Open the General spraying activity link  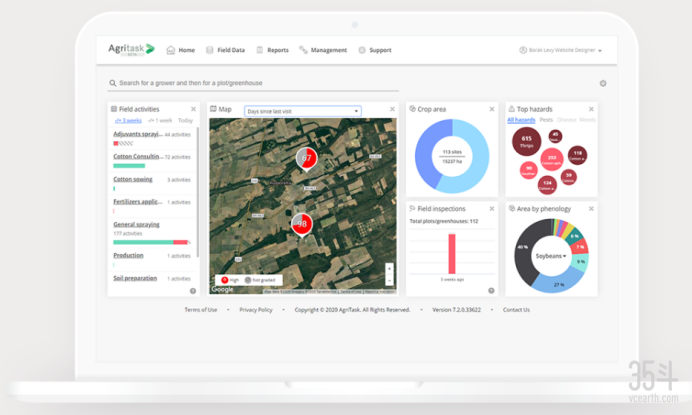(x=136, y=224)
